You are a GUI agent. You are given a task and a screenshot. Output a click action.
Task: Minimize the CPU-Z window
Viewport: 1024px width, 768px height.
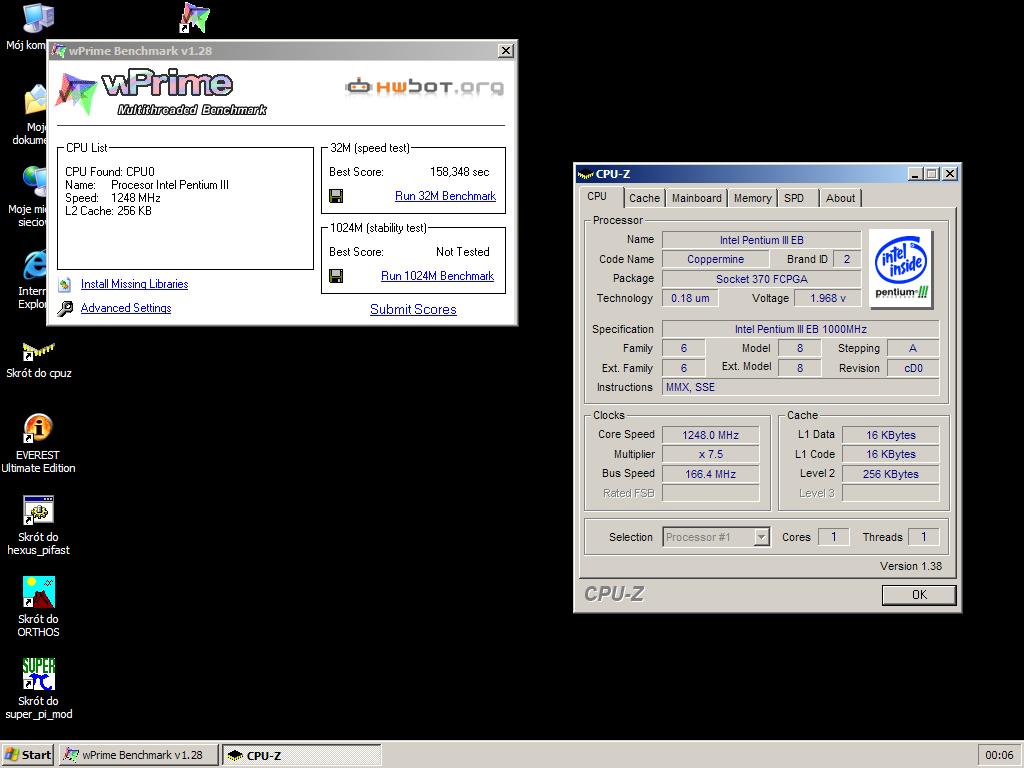(915, 174)
